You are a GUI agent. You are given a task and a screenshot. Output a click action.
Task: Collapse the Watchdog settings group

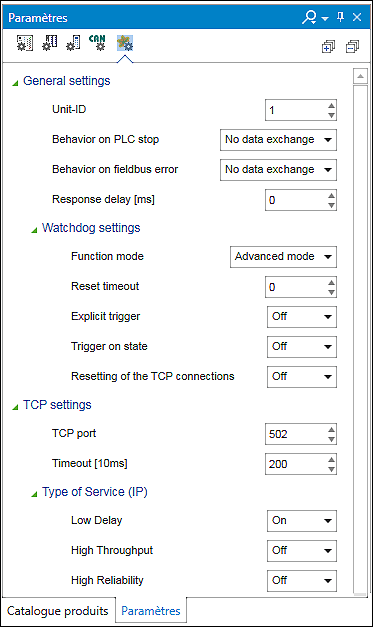tap(34, 230)
